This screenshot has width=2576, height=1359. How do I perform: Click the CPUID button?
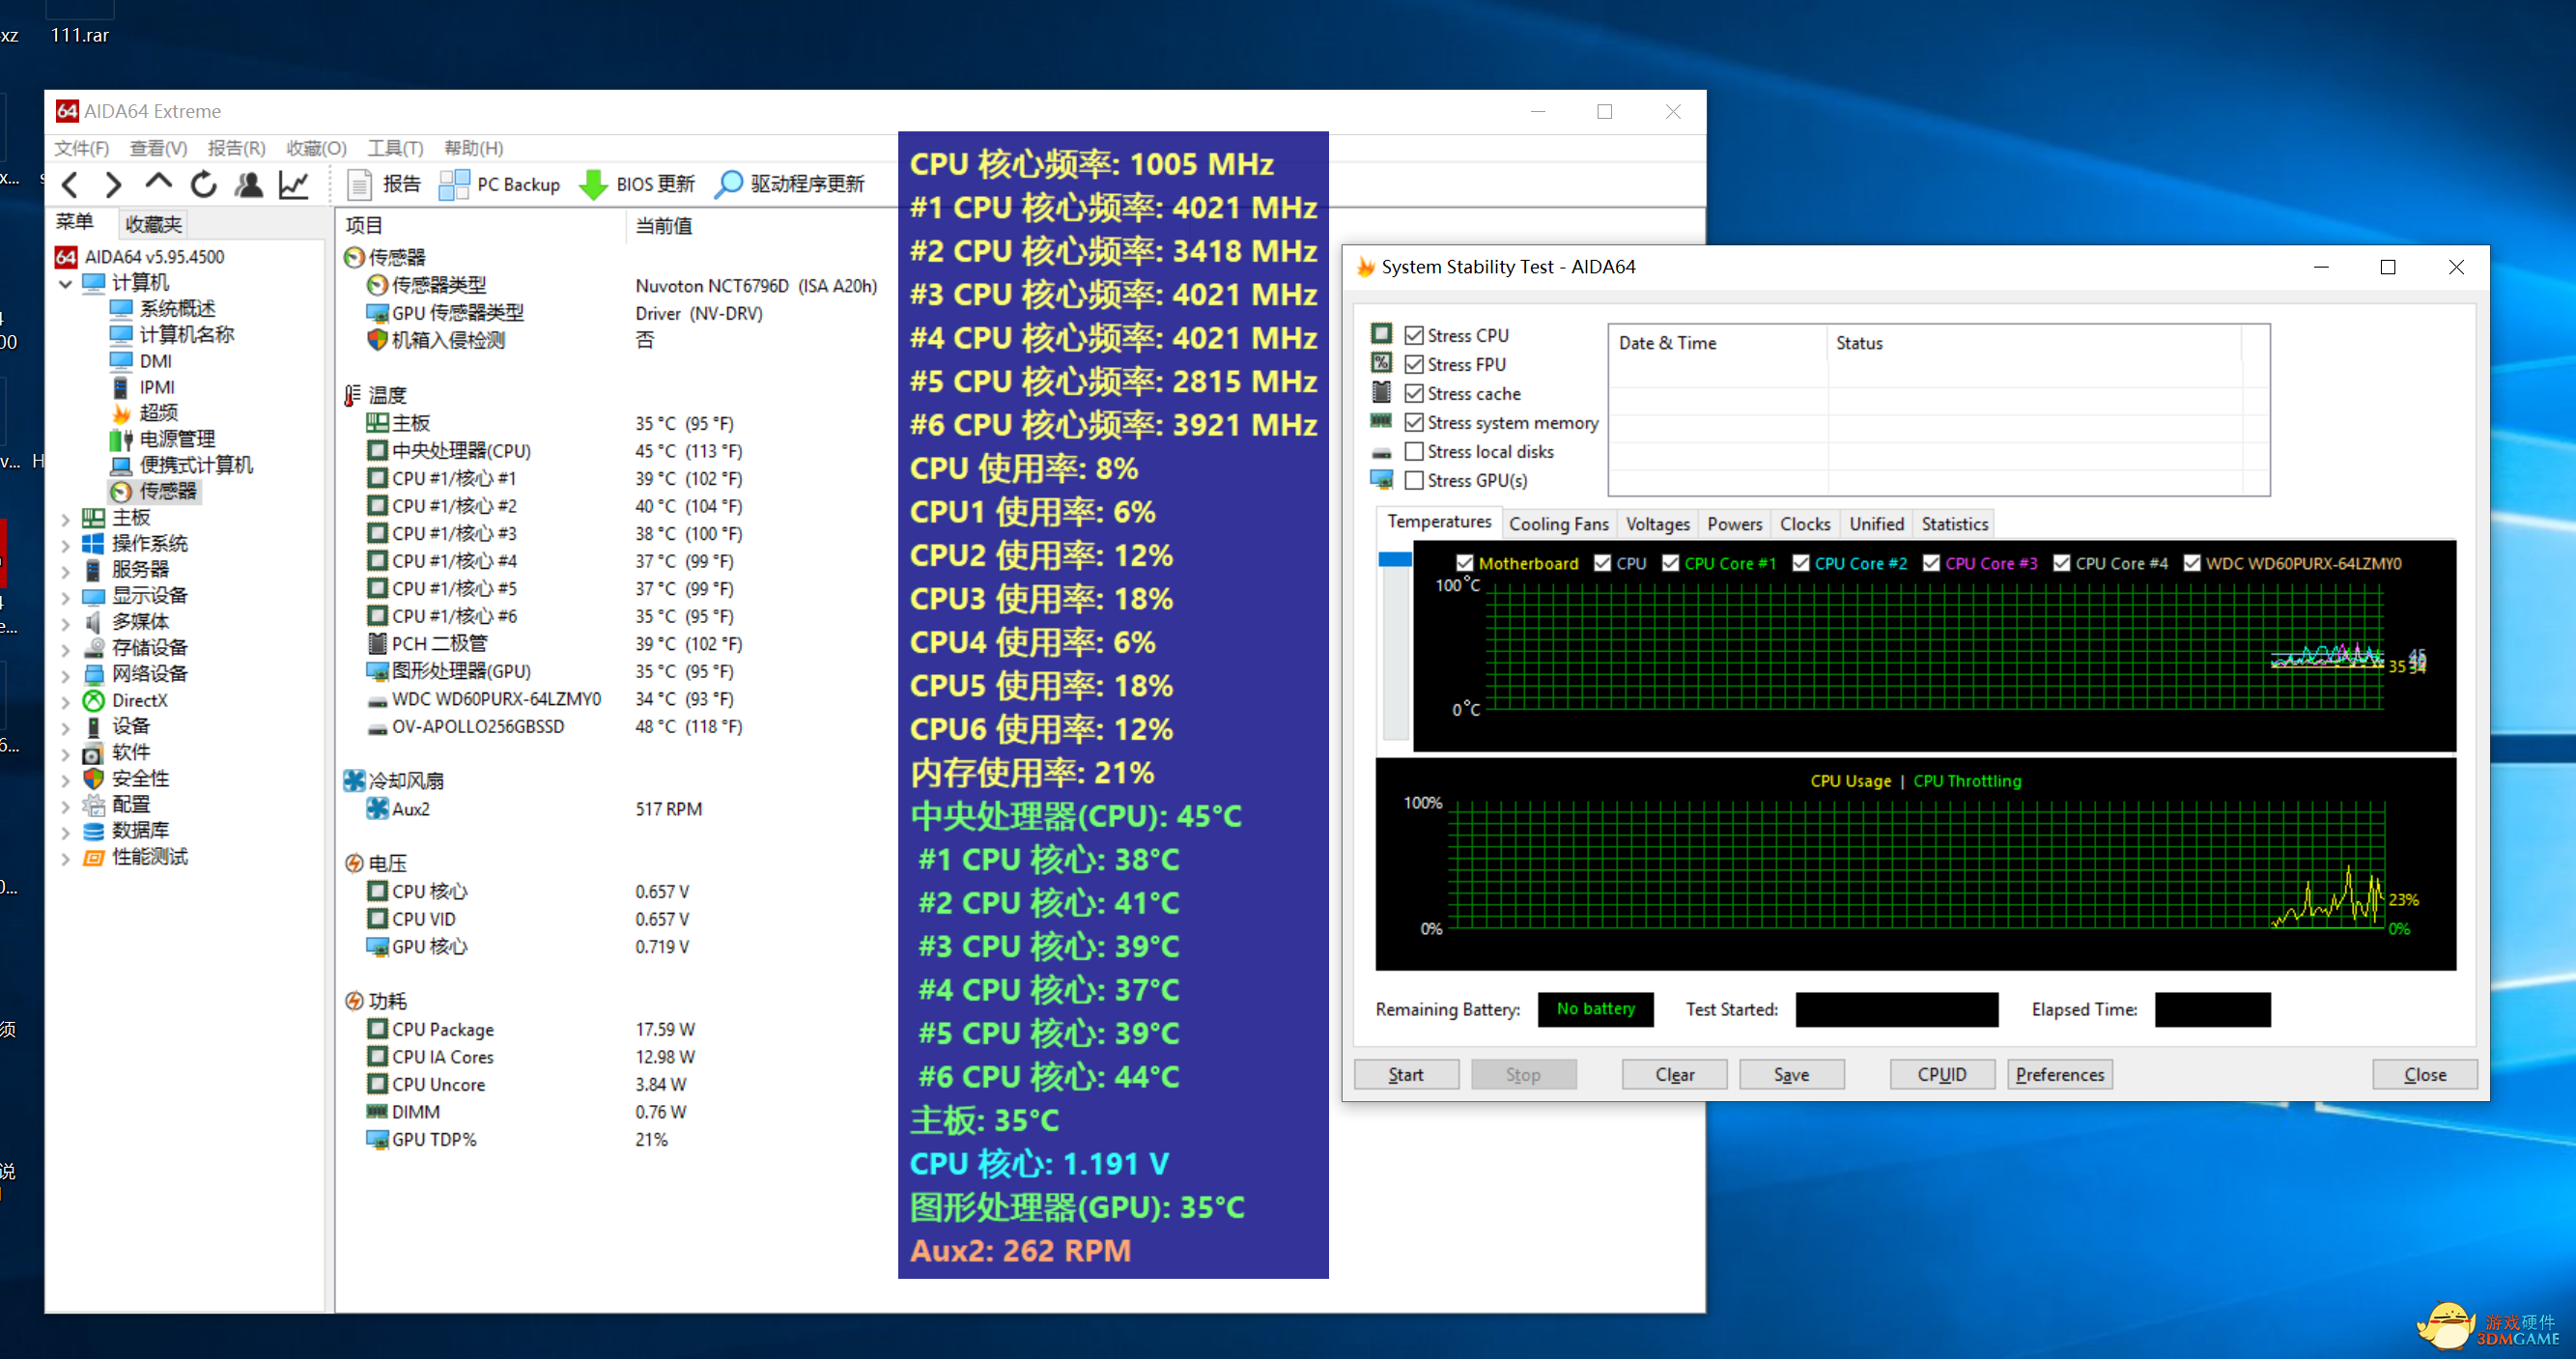(x=1942, y=1074)
